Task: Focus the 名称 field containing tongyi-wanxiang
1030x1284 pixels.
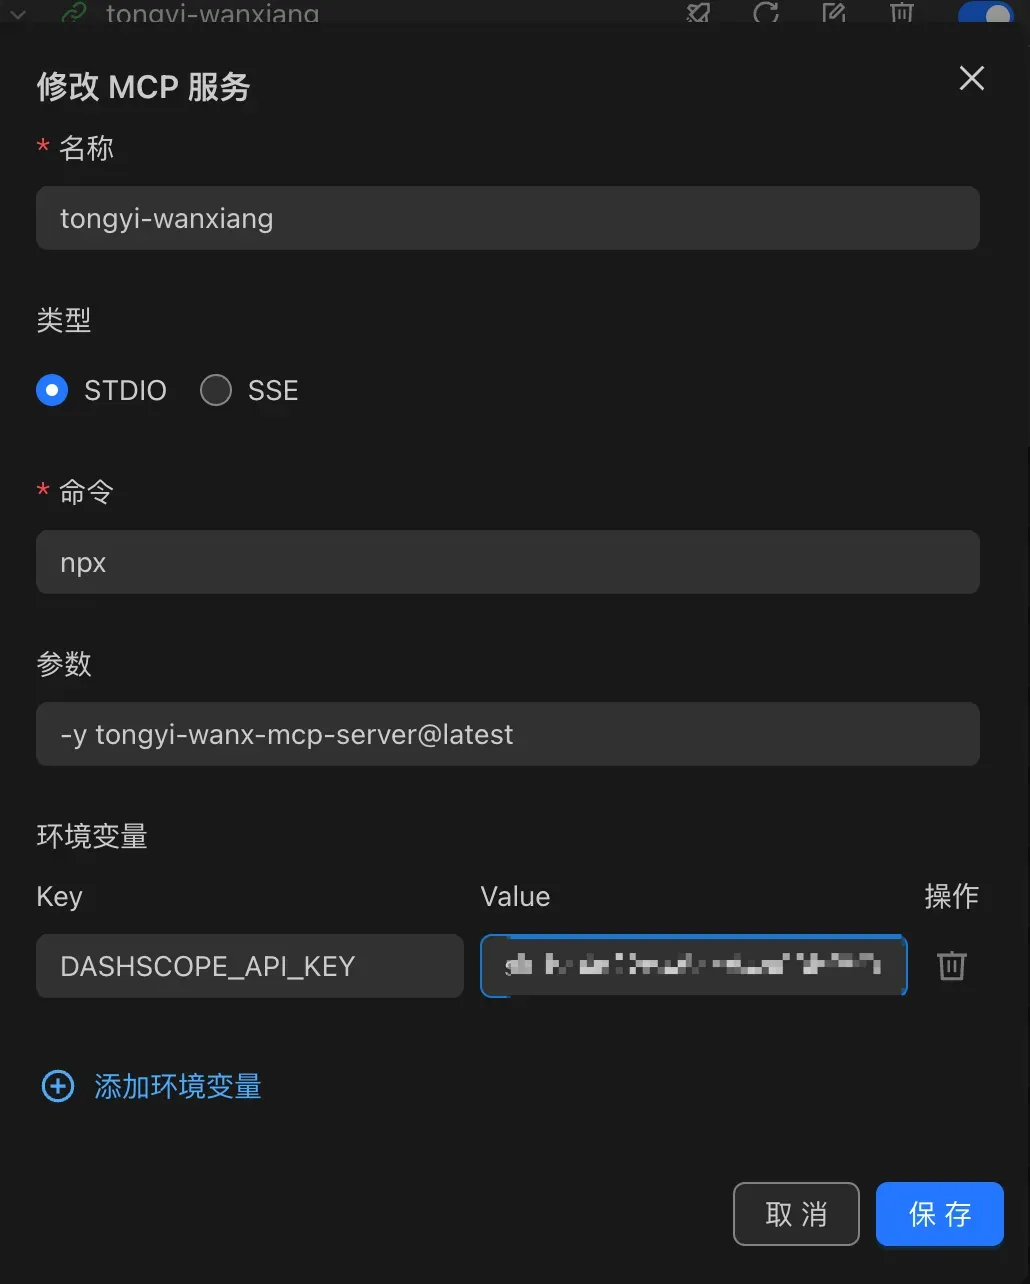Action: [x=508, y=218]
